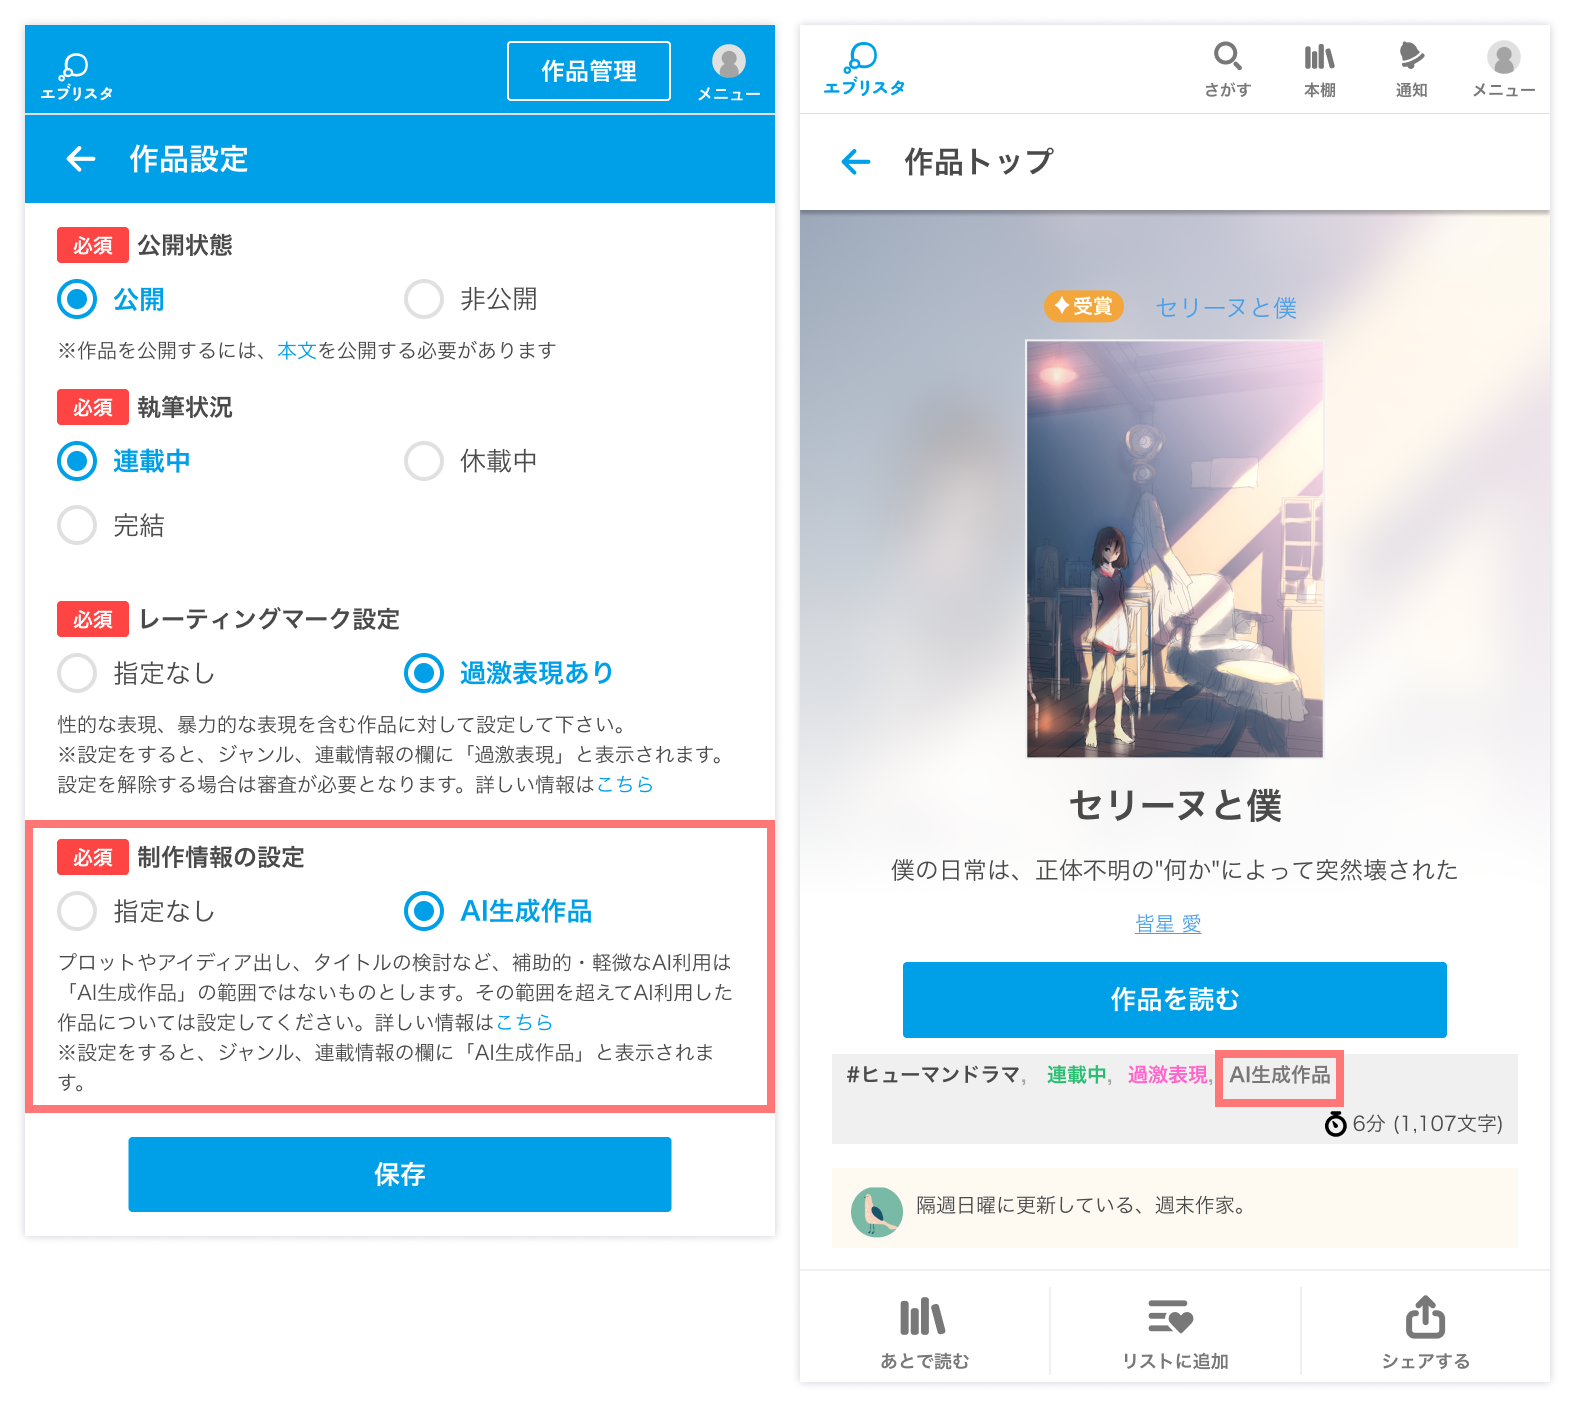Click the #ヒューマンドラマ tag
This screenshot has width=1575, height=1407.
pyautogui.click(x=932, y=1075)
